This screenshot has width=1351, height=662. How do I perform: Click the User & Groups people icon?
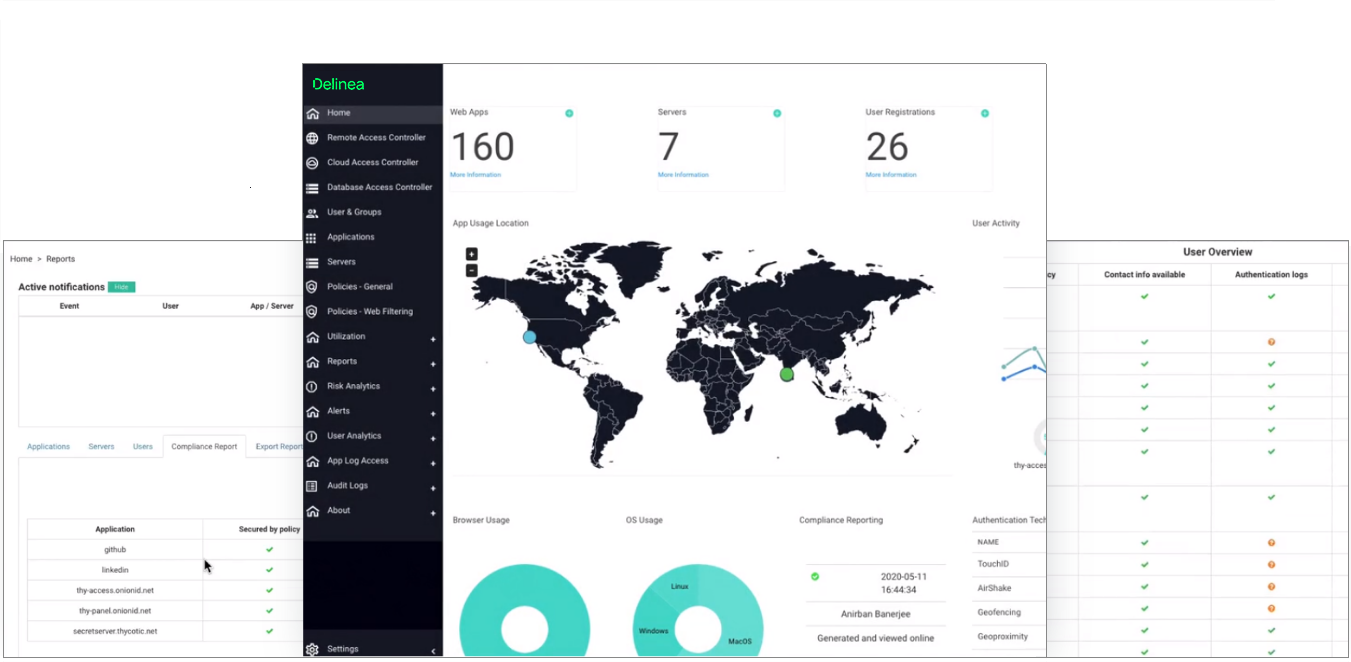313,213
